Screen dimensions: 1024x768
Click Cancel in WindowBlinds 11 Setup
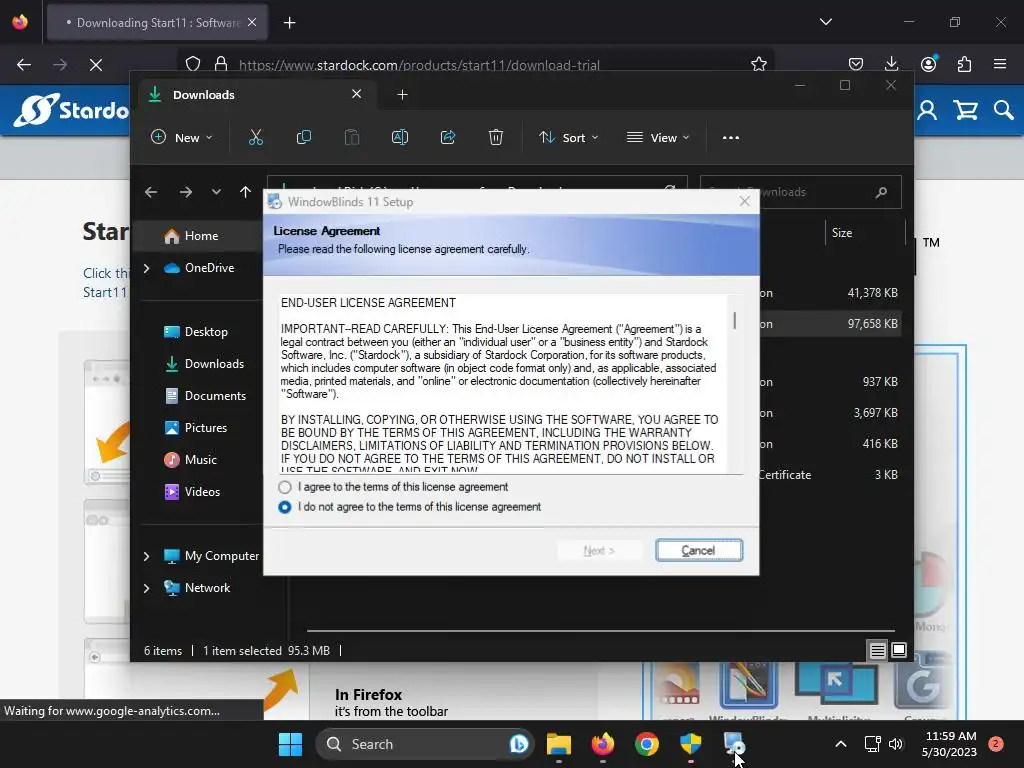click(699, 551)
